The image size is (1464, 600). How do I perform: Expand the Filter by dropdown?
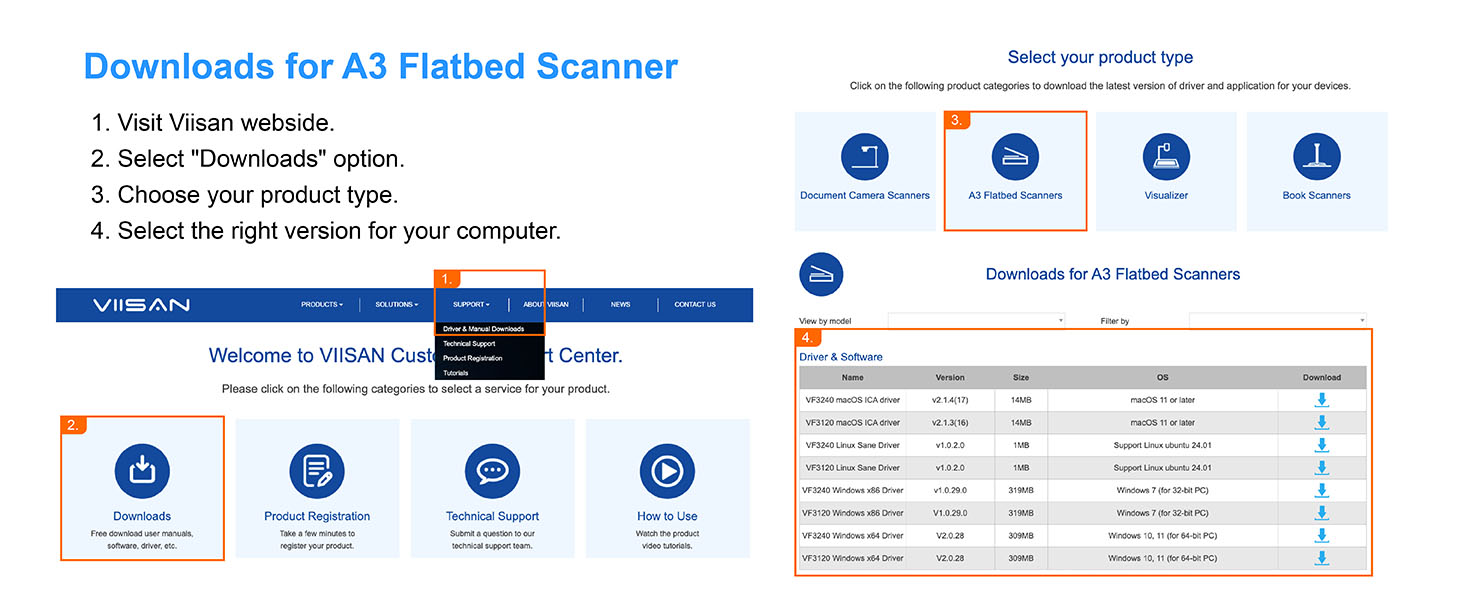(x=1277, y=321)
